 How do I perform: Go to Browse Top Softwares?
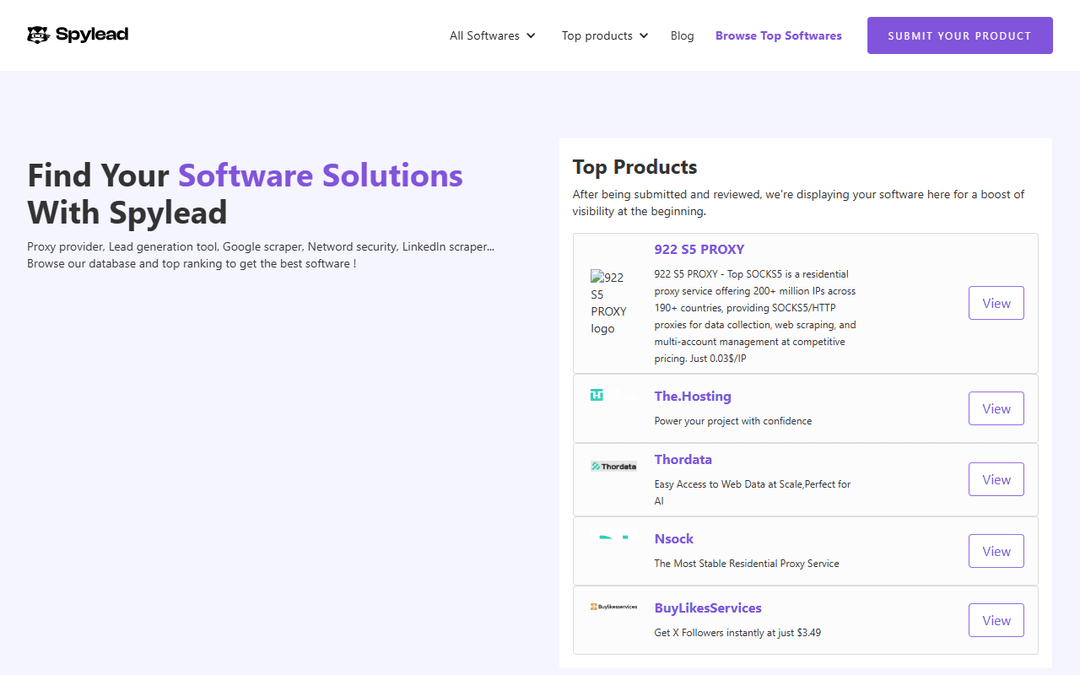[778, 36]
